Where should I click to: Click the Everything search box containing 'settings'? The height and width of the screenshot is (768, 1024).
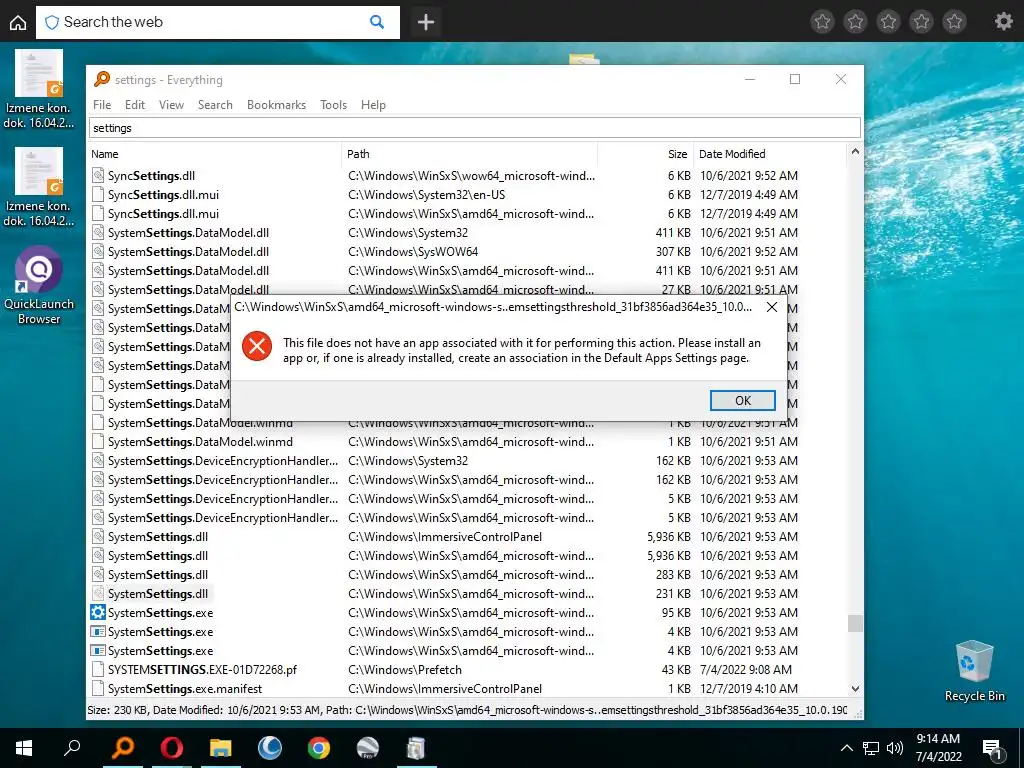click(475, 128)
